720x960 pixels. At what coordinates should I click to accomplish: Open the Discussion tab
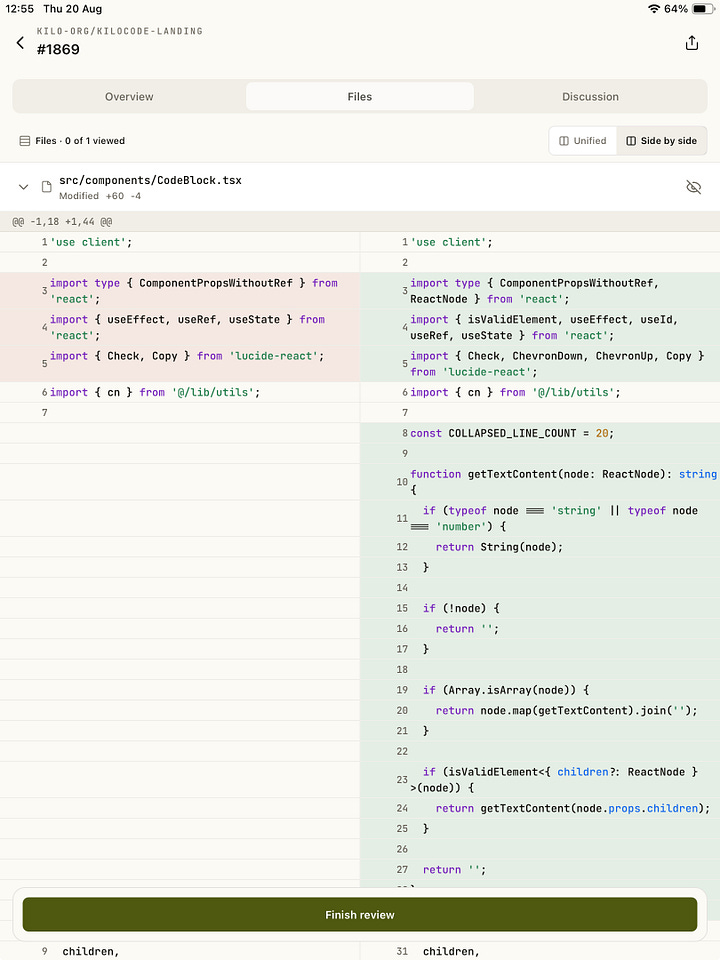(590, 97)
